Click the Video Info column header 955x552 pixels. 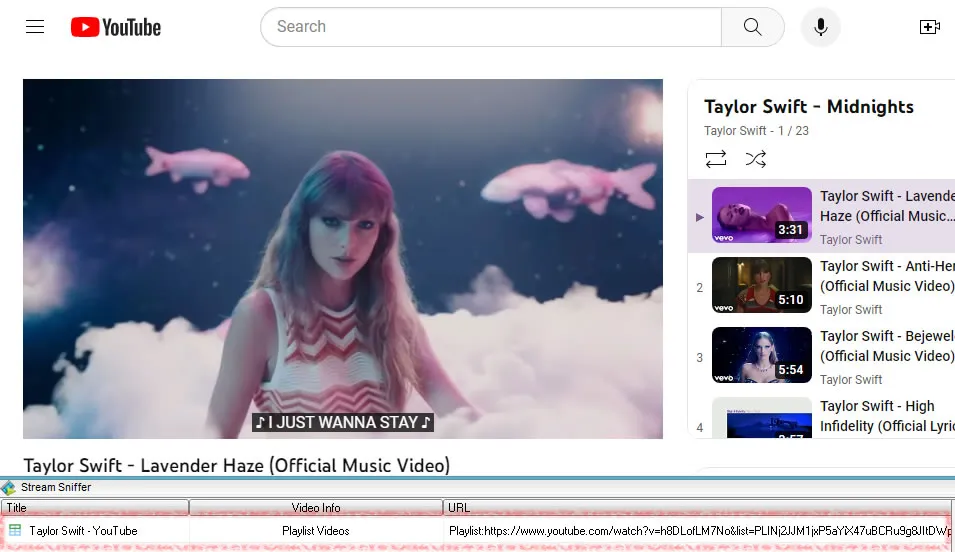click(316, 508)
